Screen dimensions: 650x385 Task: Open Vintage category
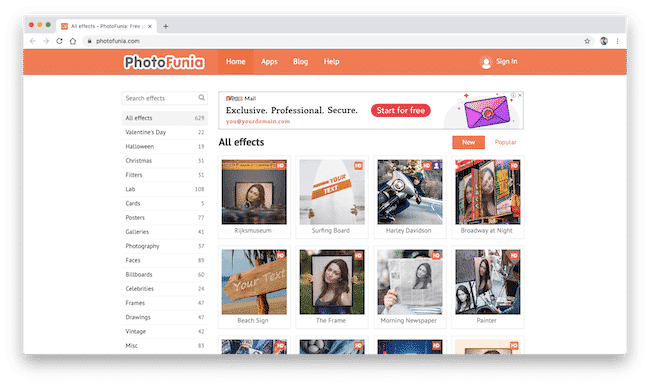(165, 332)
